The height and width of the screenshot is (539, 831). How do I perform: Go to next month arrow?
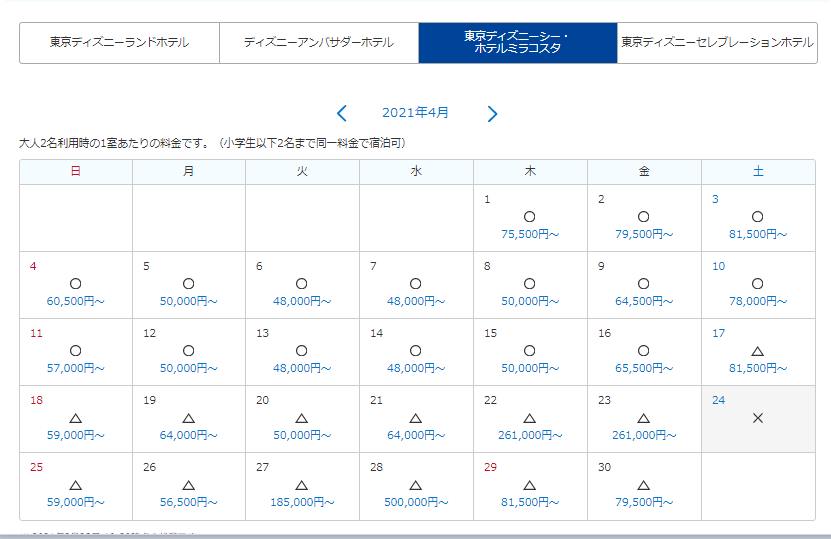tap(492, 113)
